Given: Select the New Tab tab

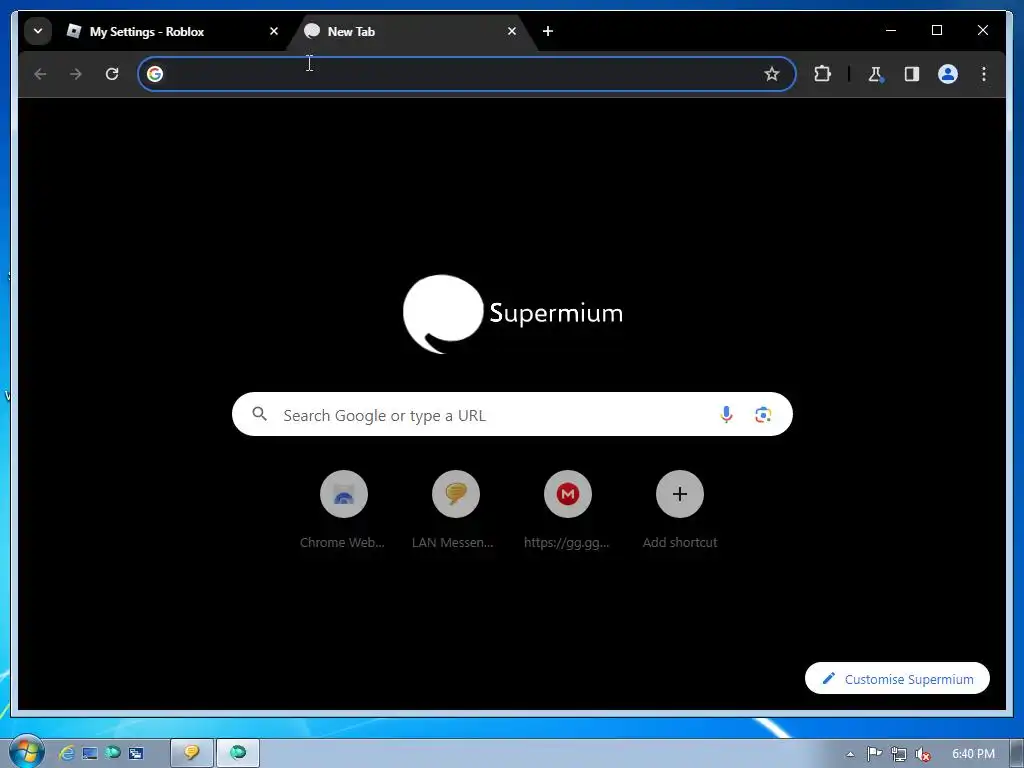Looking at the screenshot, I should pos(411,31).
